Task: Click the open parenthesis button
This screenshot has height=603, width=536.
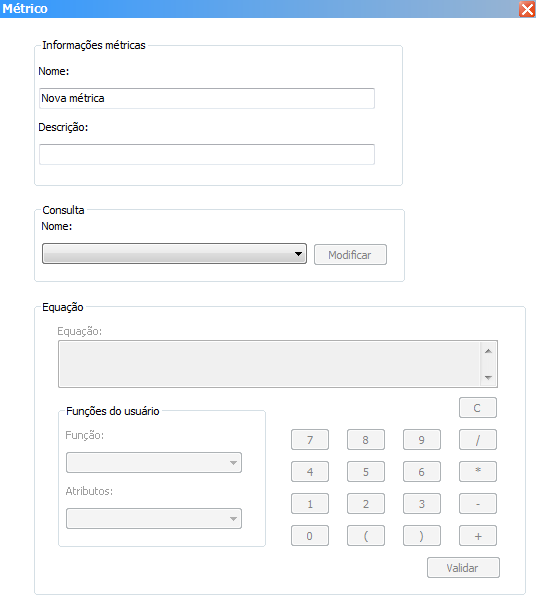Action: tap(366, 536)
